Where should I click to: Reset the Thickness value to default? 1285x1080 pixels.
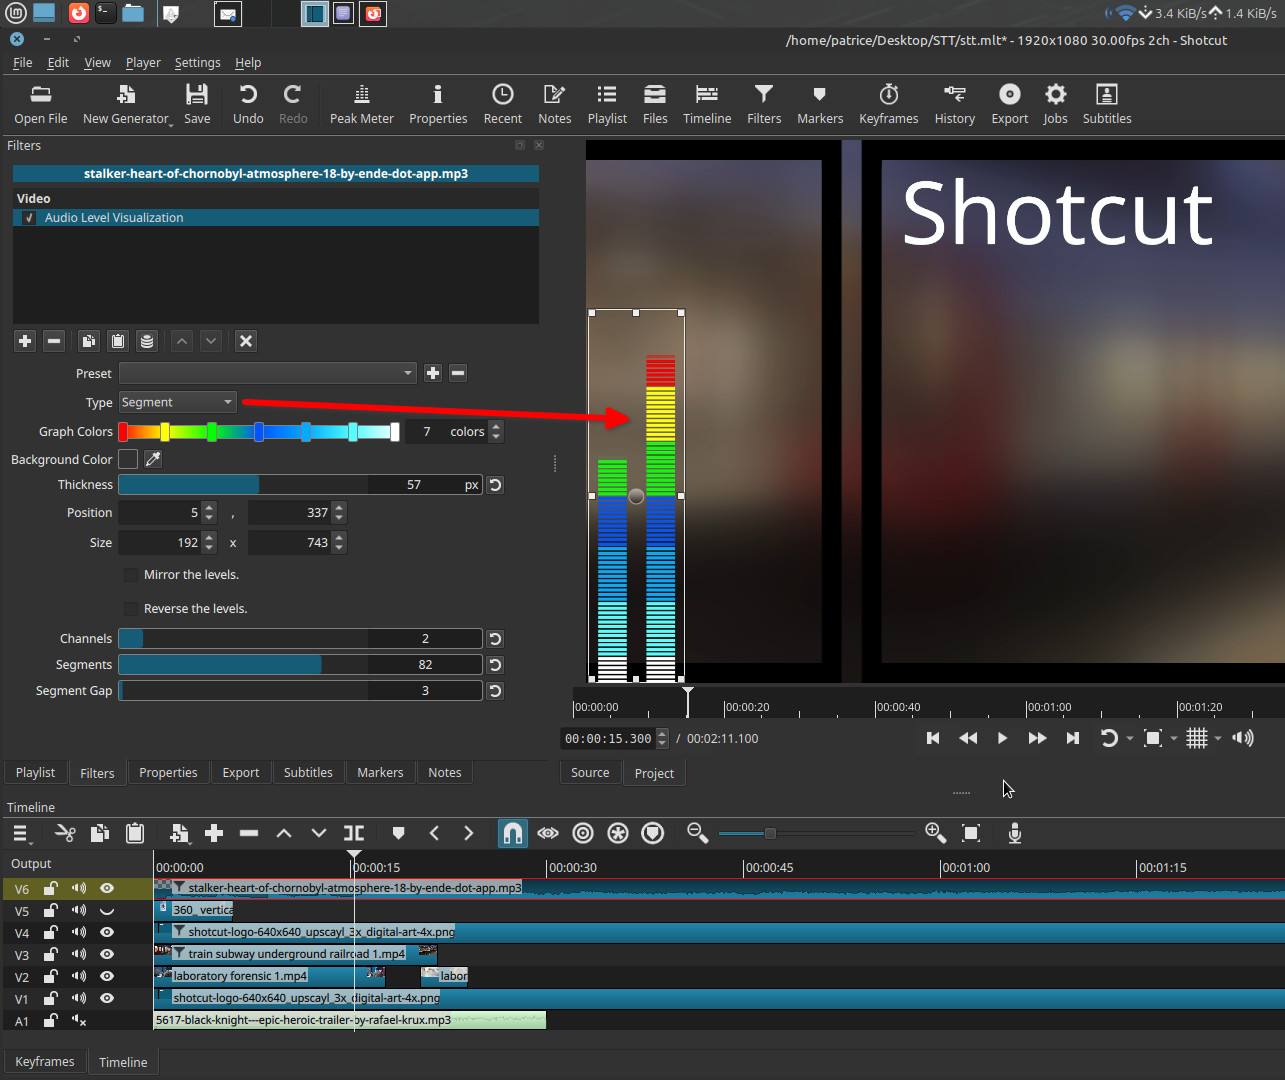(495, 485)
